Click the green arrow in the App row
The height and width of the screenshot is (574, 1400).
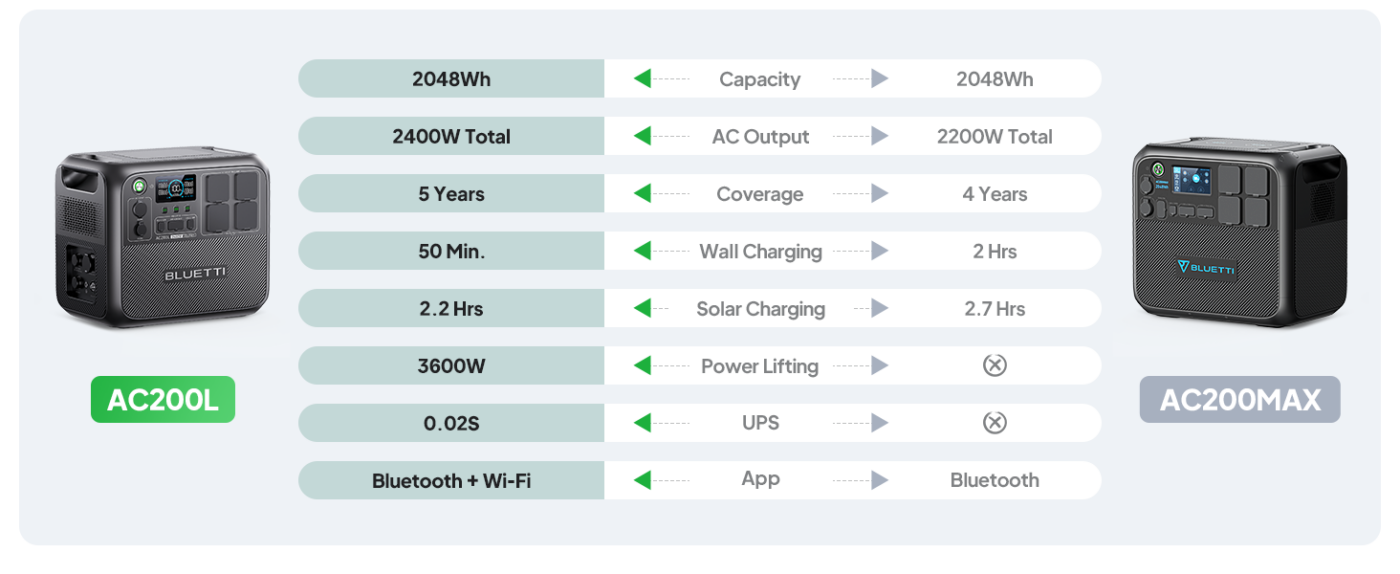642,480
